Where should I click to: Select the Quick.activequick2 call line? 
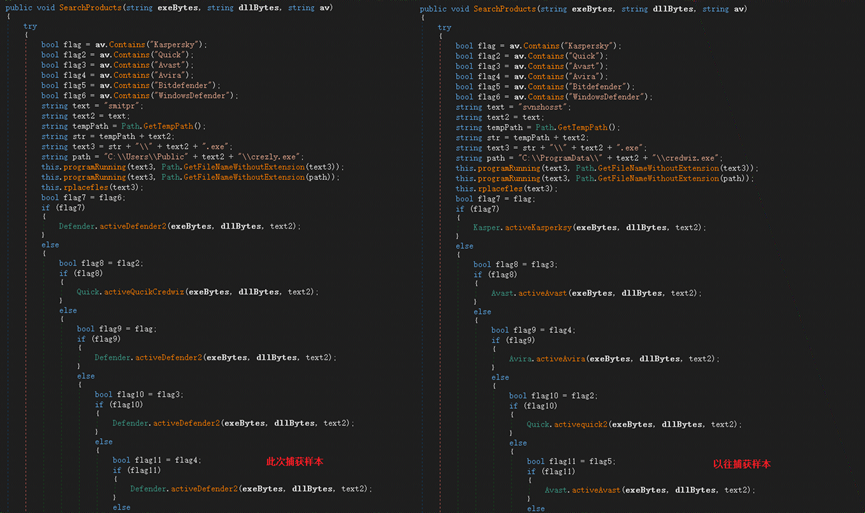[634, 424]
